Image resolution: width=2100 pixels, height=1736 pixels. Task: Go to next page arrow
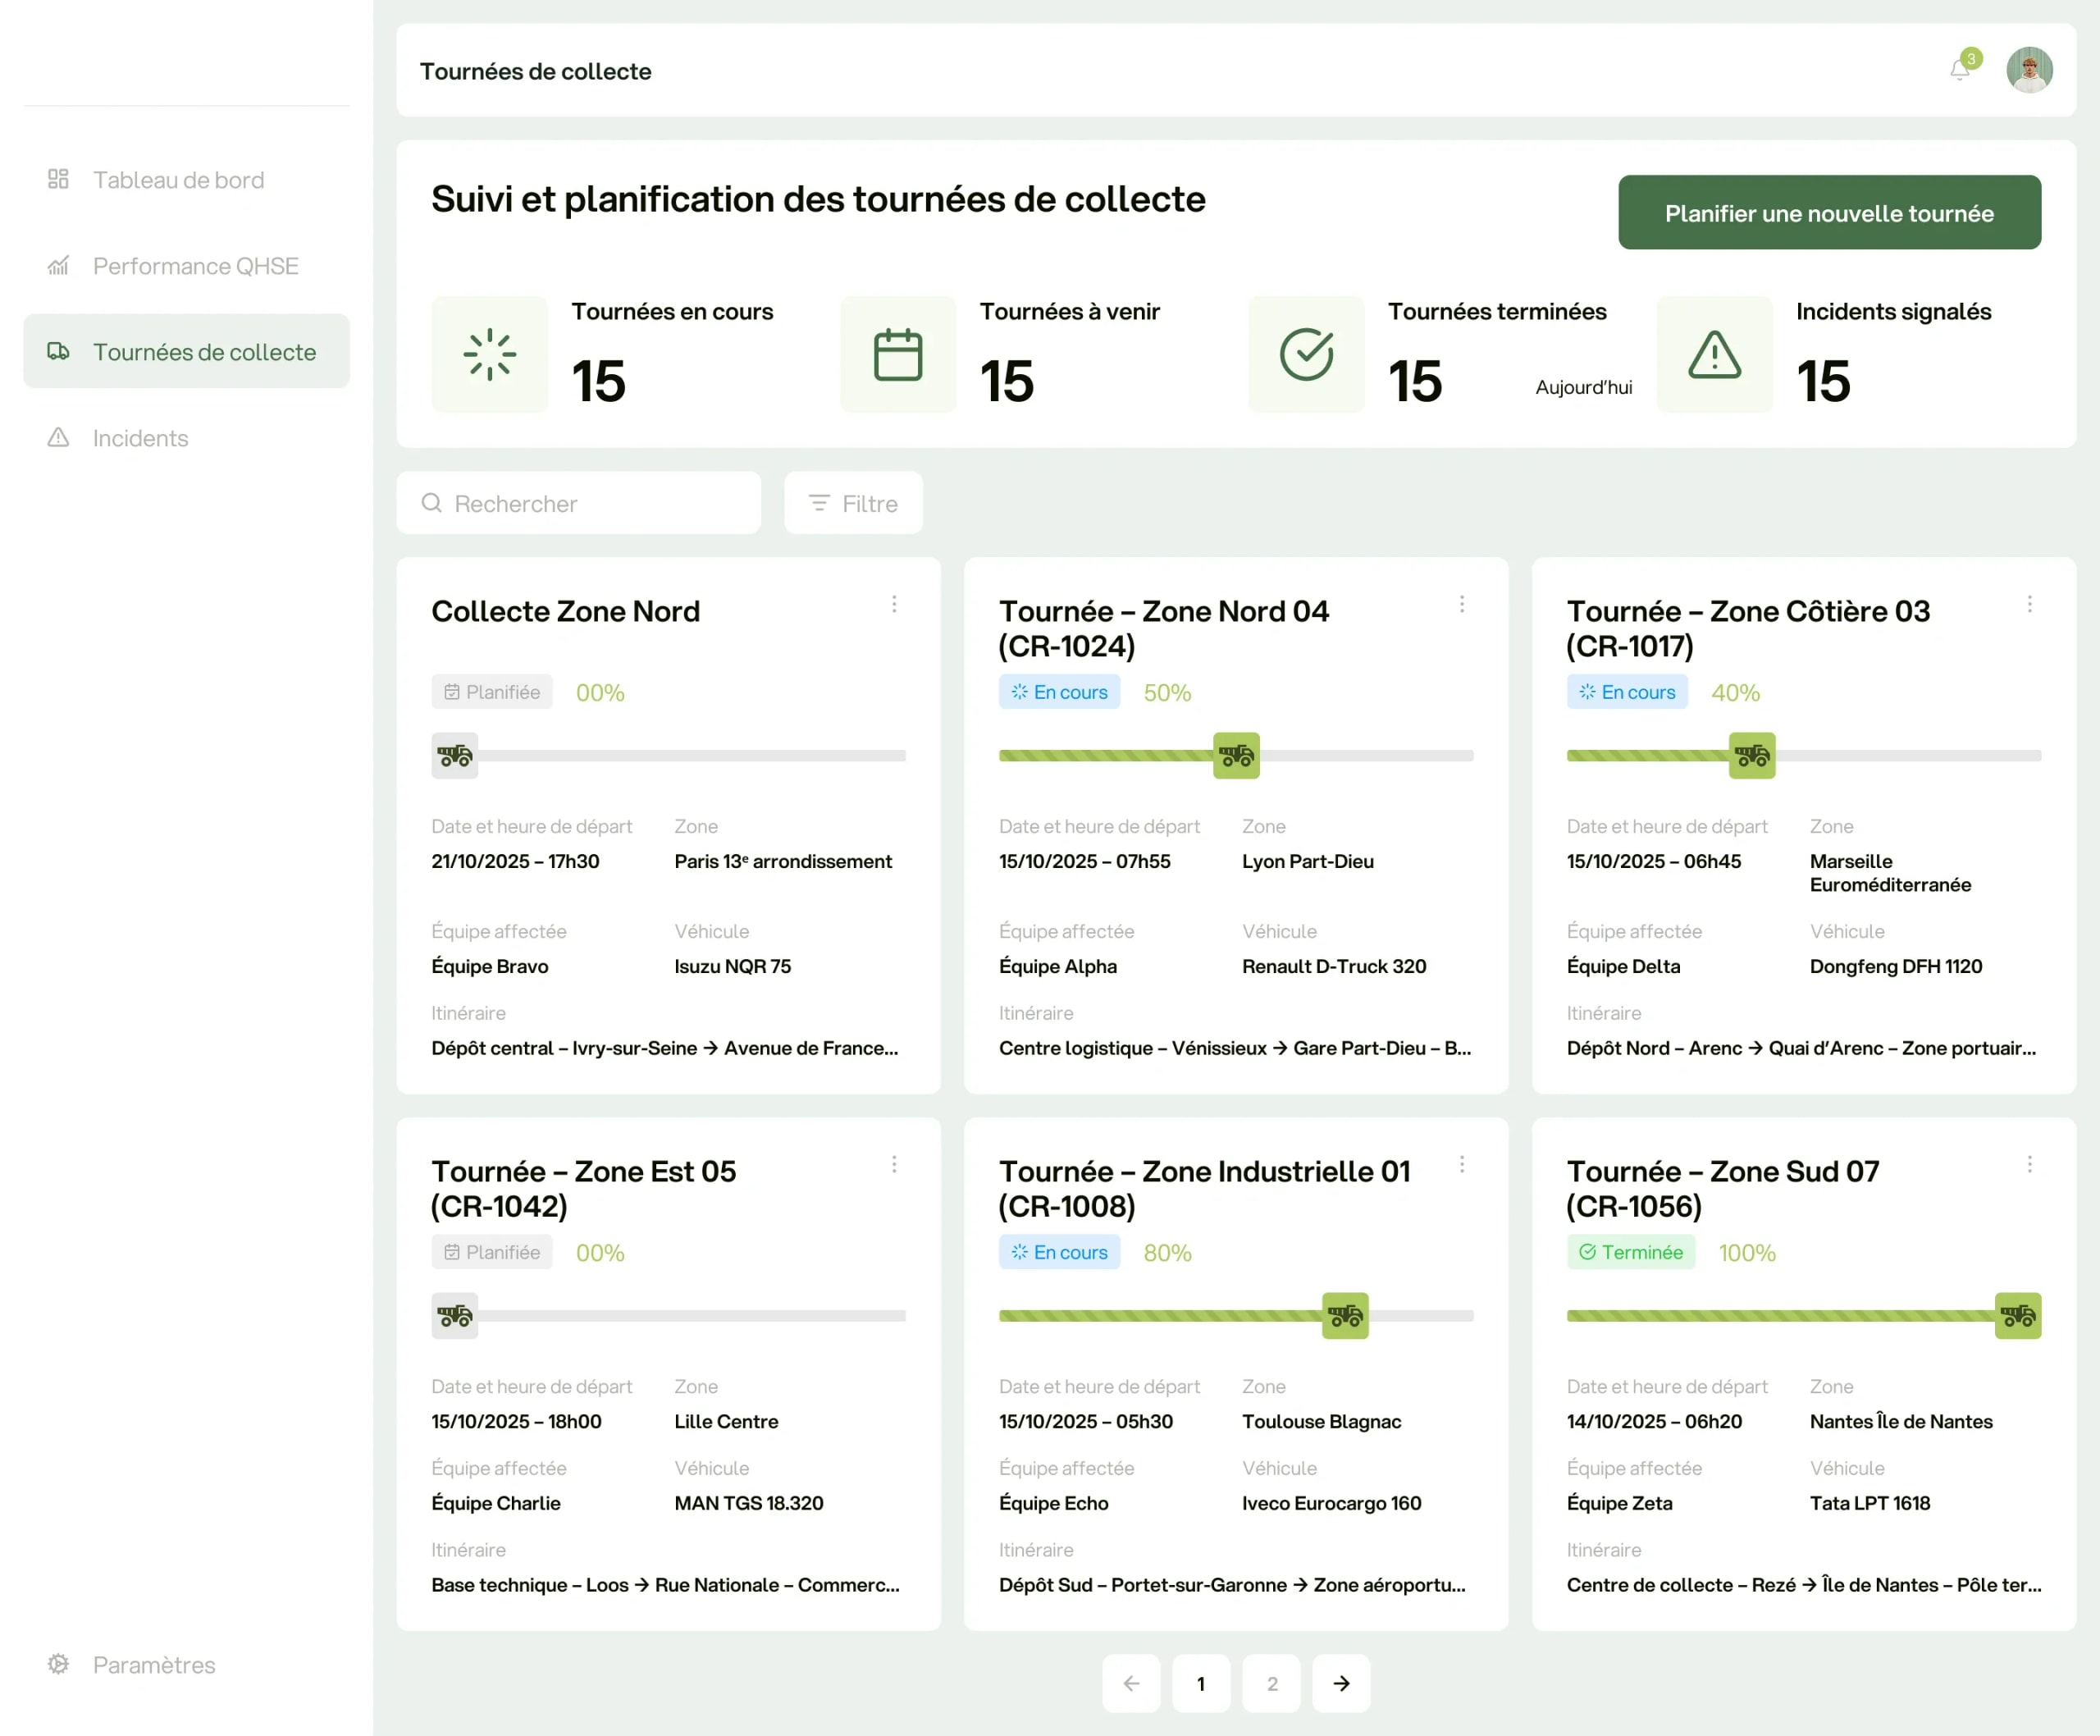pos(1341,1683)
